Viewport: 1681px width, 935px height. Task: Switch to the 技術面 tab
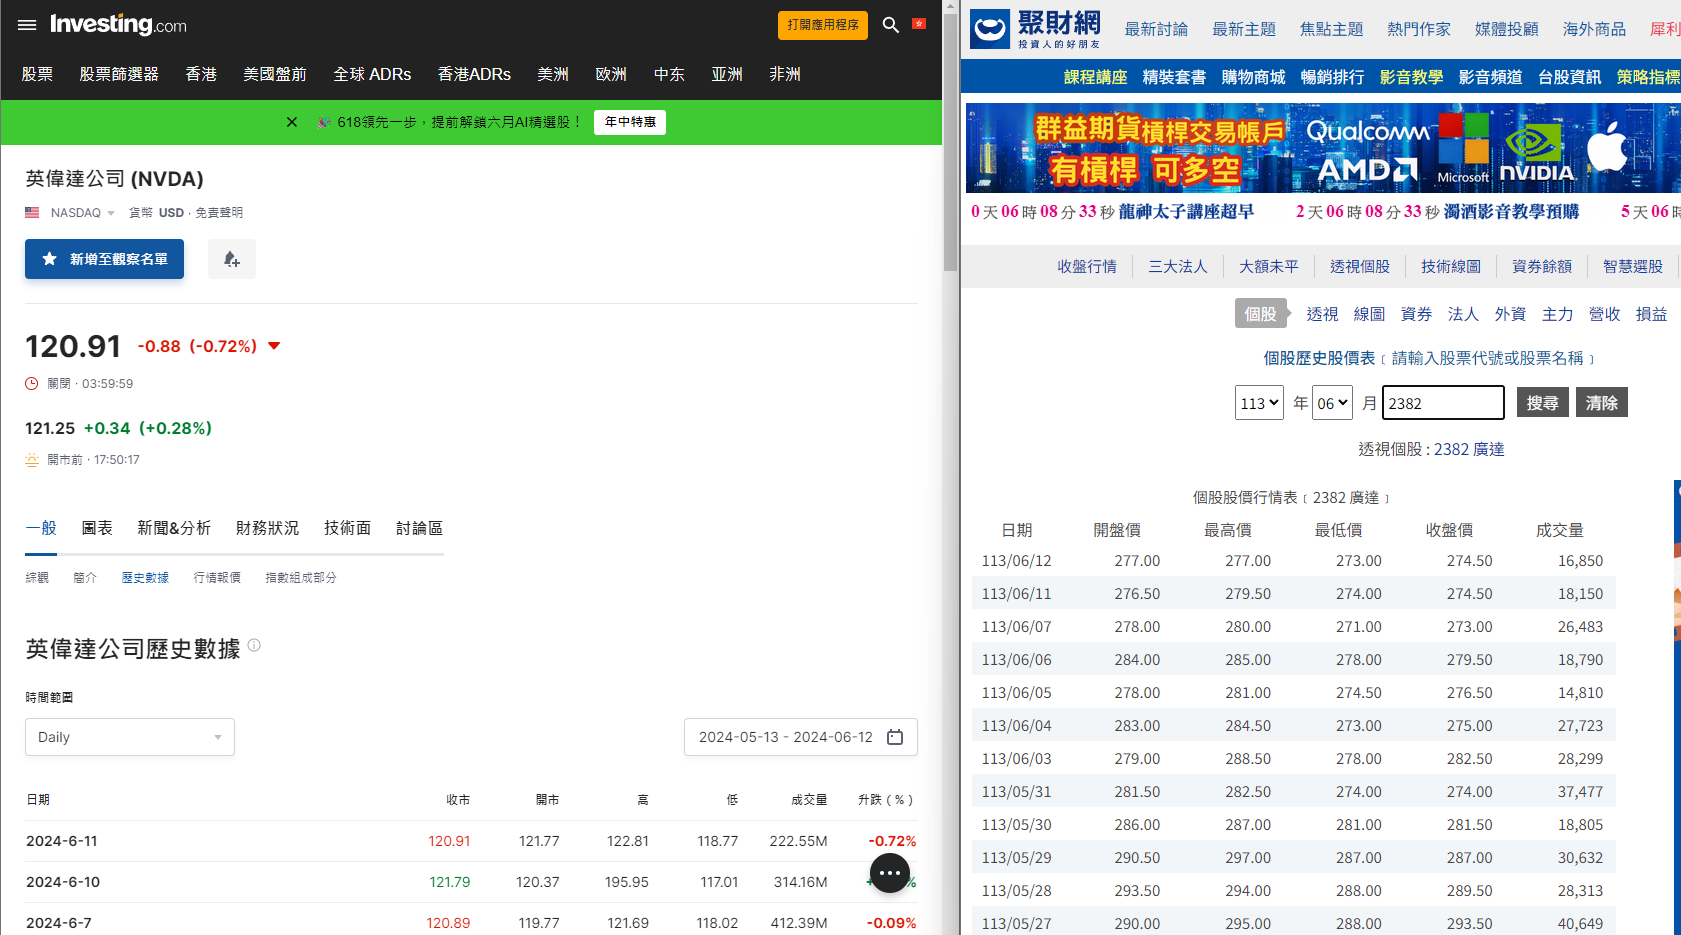[347, 528]
